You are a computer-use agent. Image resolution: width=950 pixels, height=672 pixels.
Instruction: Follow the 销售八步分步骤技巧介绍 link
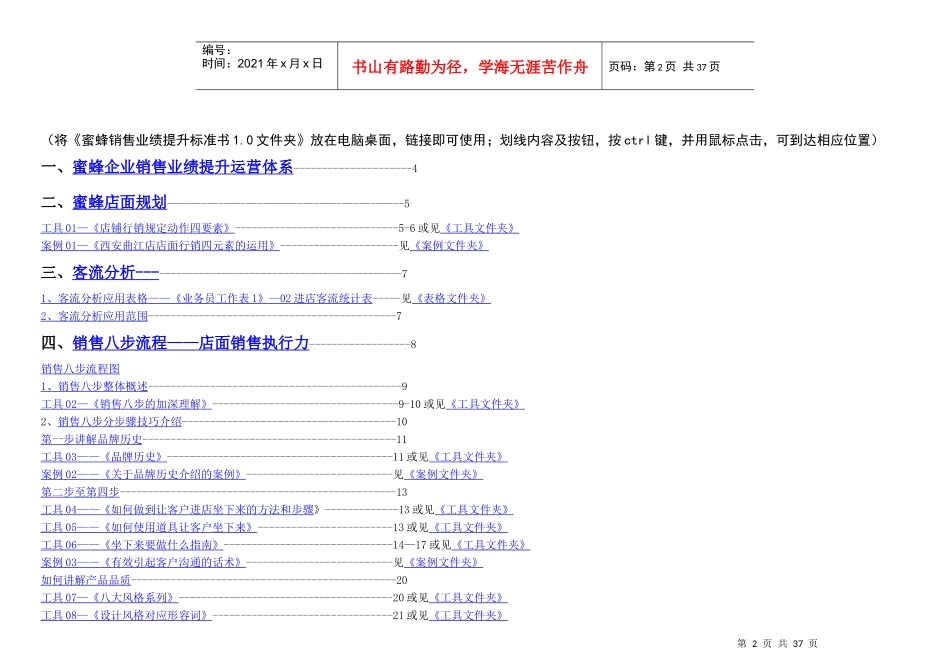coord(120,422)
